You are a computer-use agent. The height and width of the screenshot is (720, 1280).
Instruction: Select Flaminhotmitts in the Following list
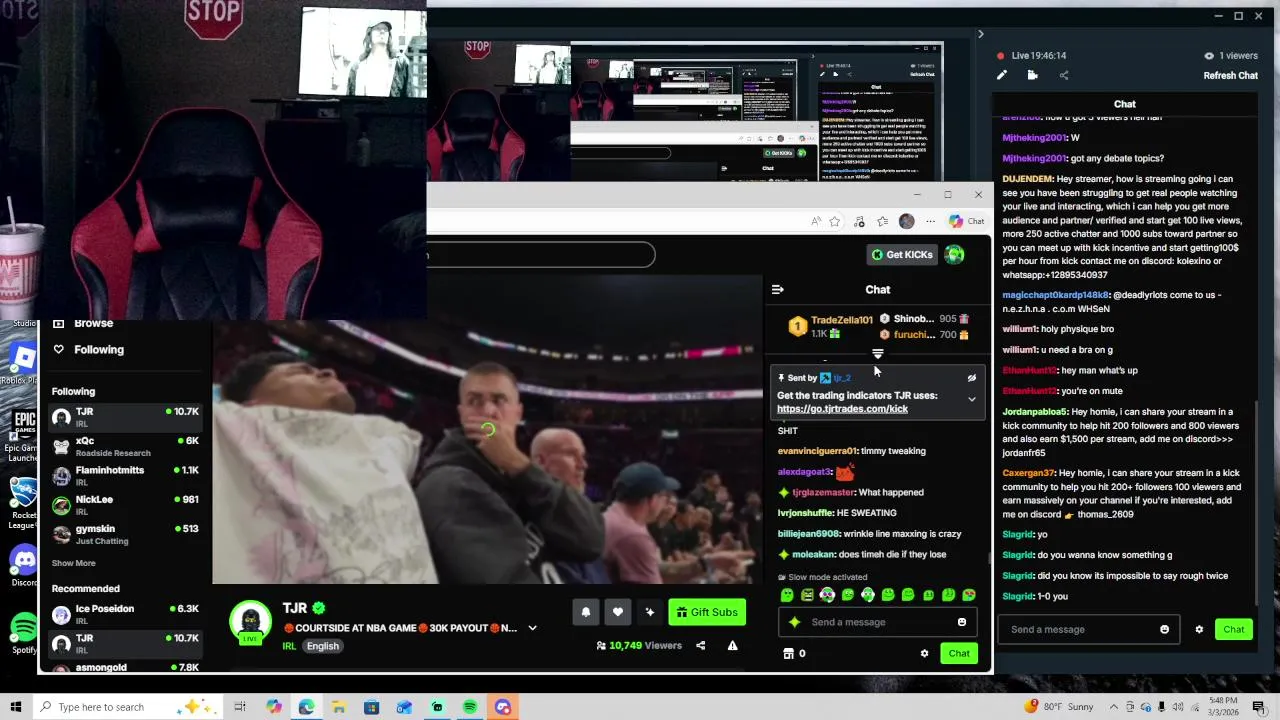point(126,475)
